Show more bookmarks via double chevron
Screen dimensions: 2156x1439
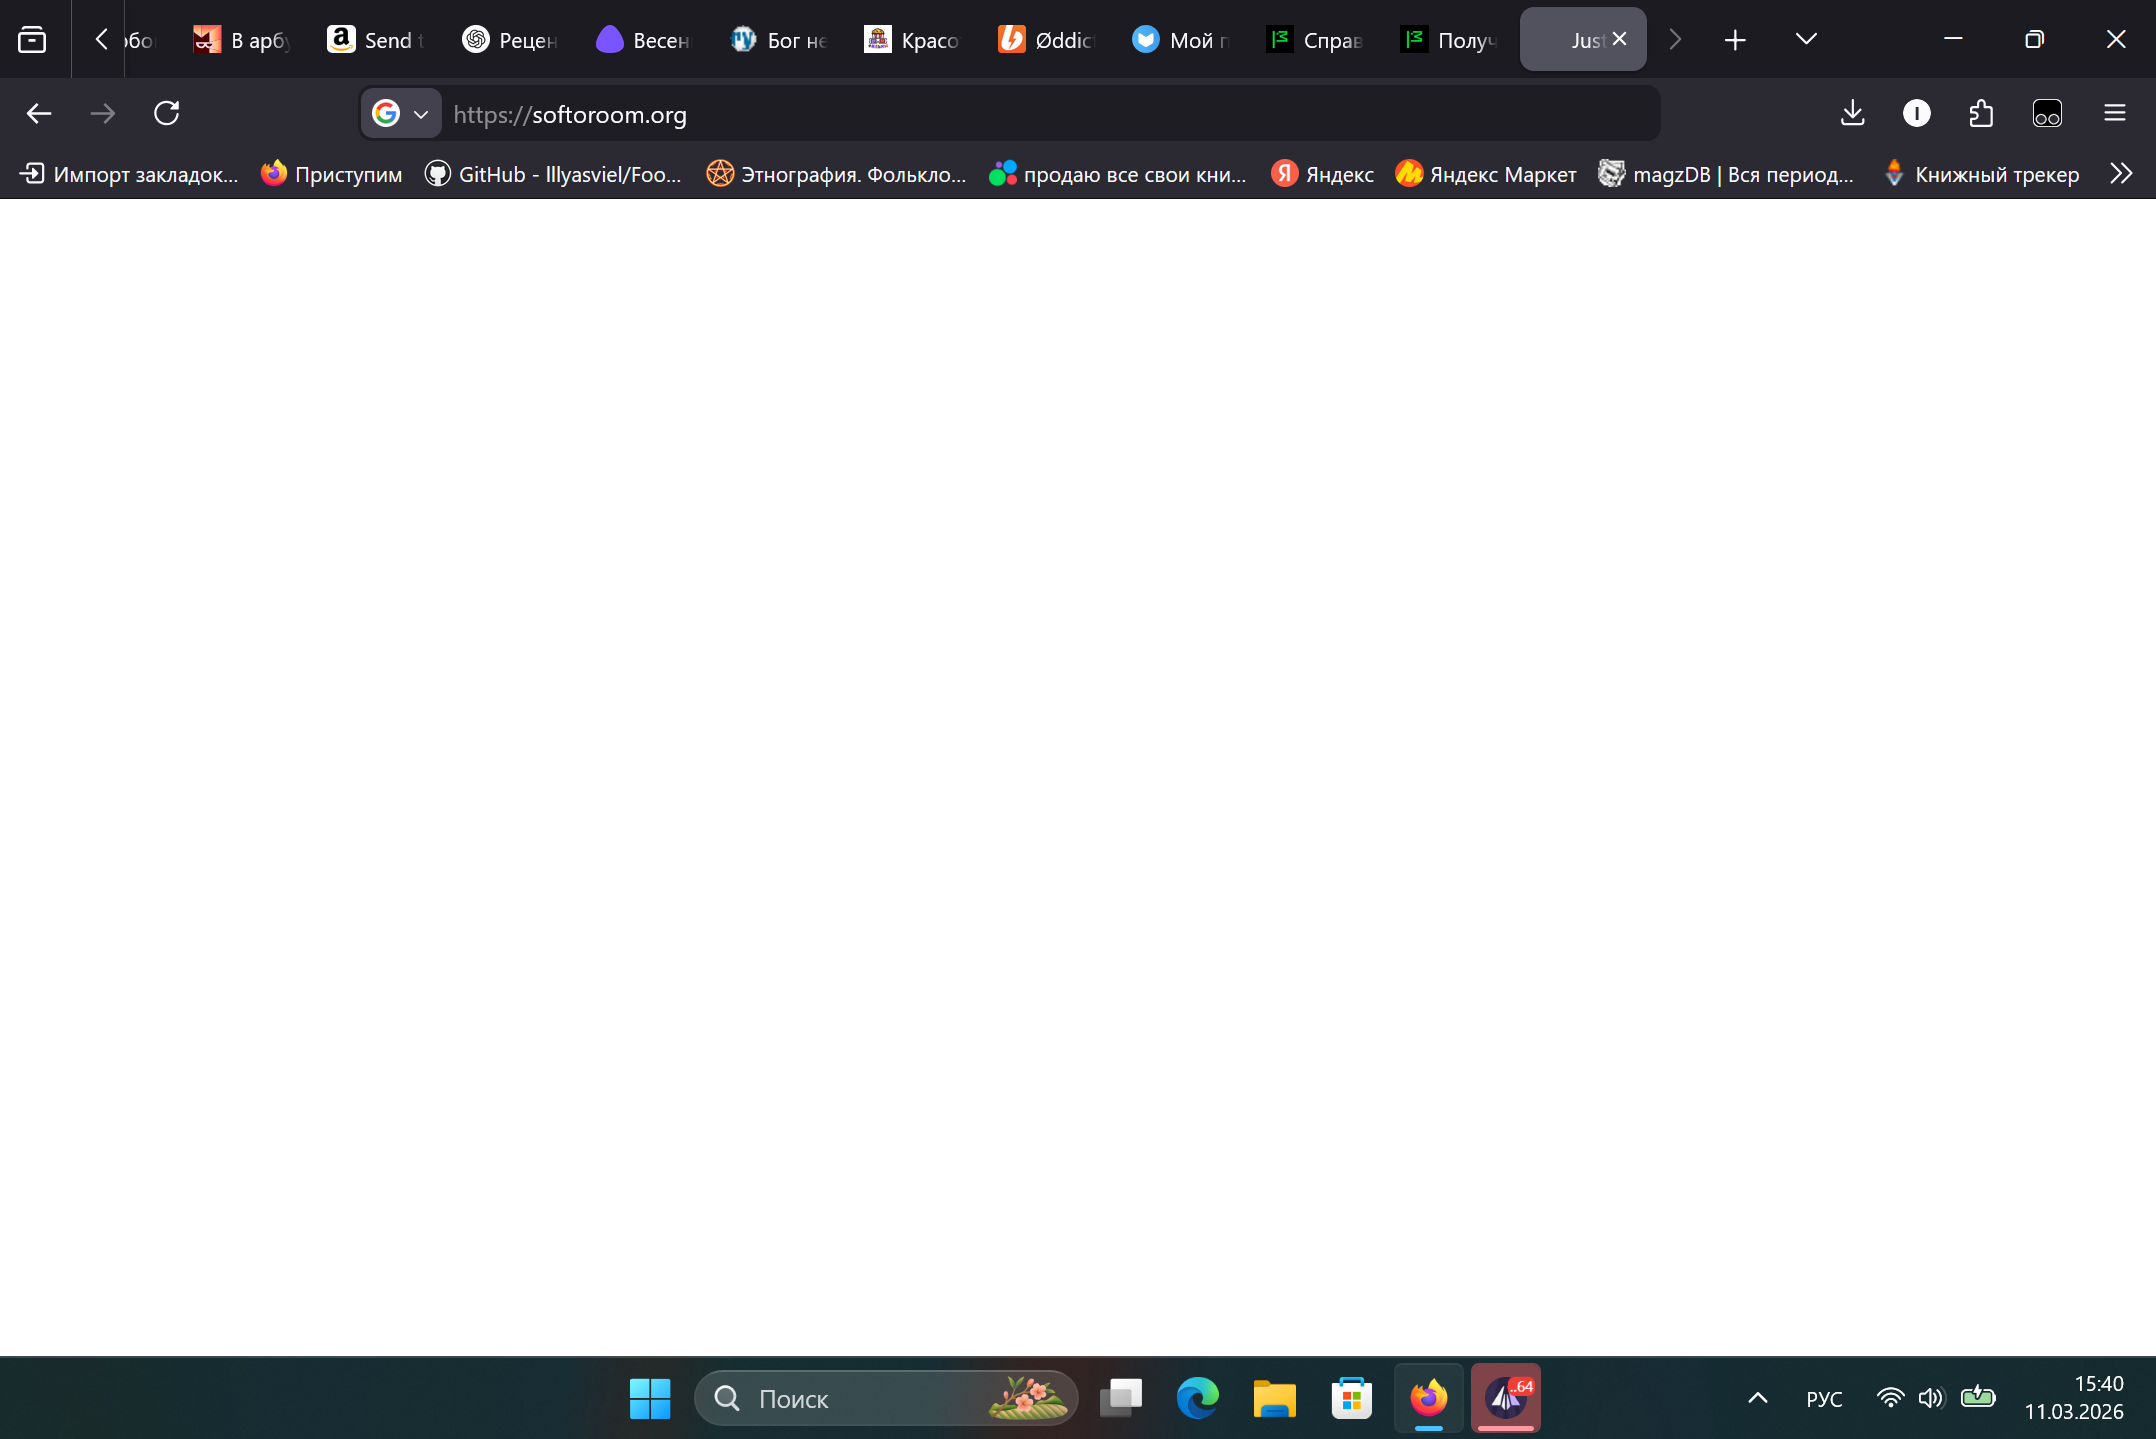click(x=2121, y=174)
